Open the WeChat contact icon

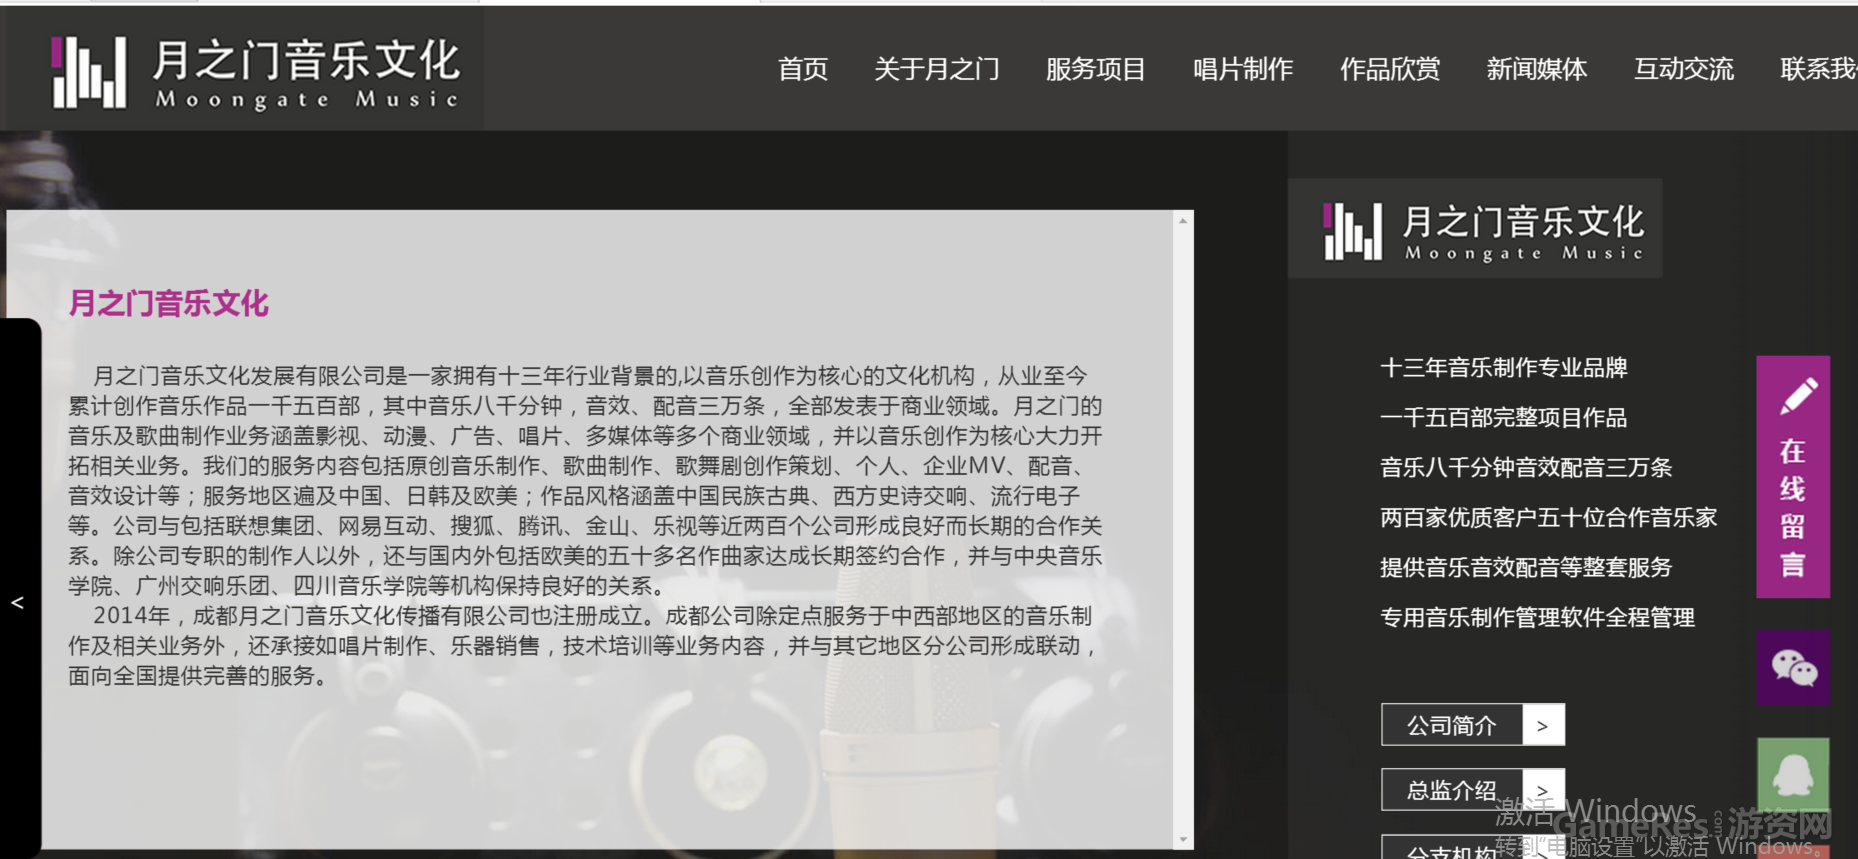pyautogui.click(x=1793, y=667)
